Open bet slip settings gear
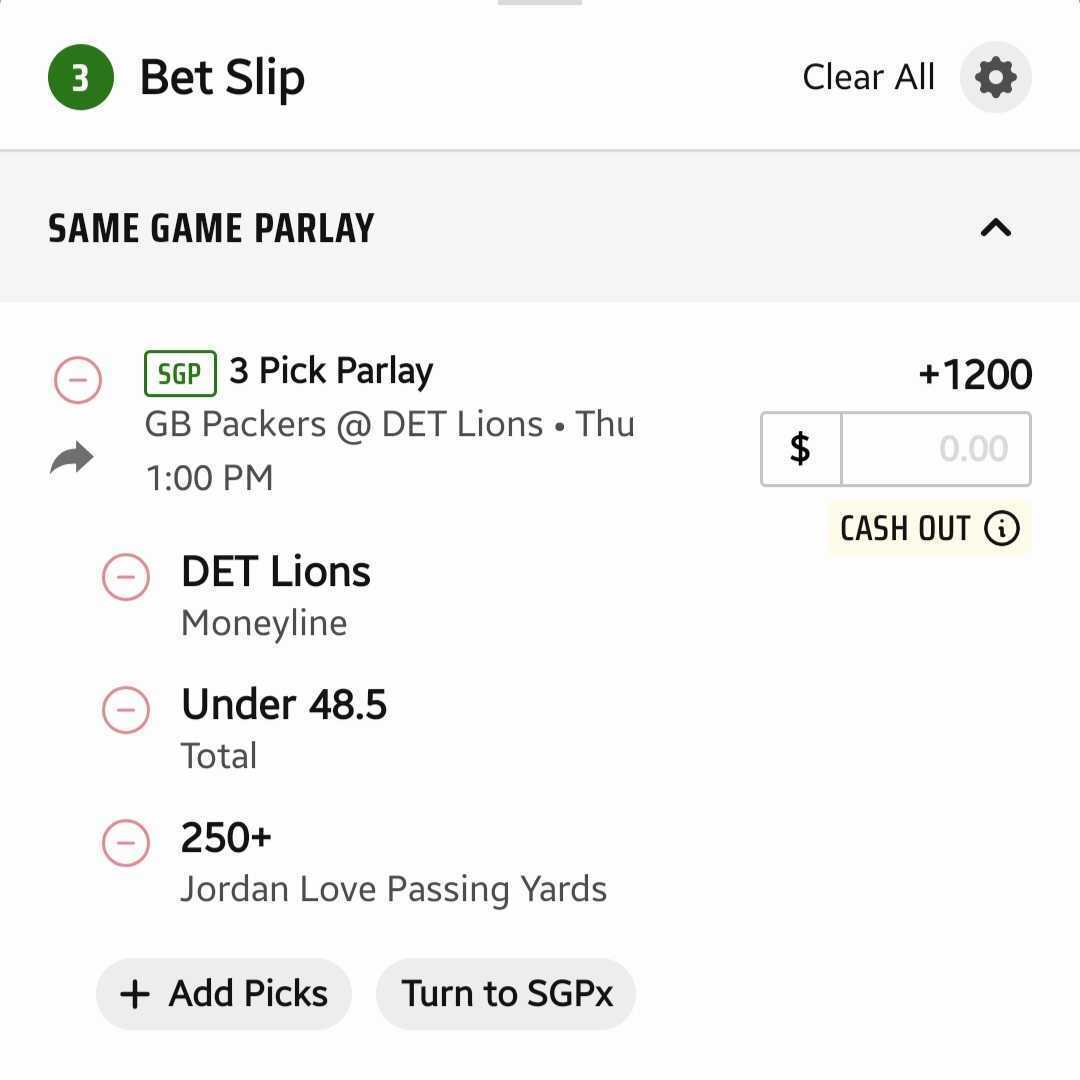The width and height of the screenshot is (1080, 1080). pyautogui.click(x=995, y=77)
